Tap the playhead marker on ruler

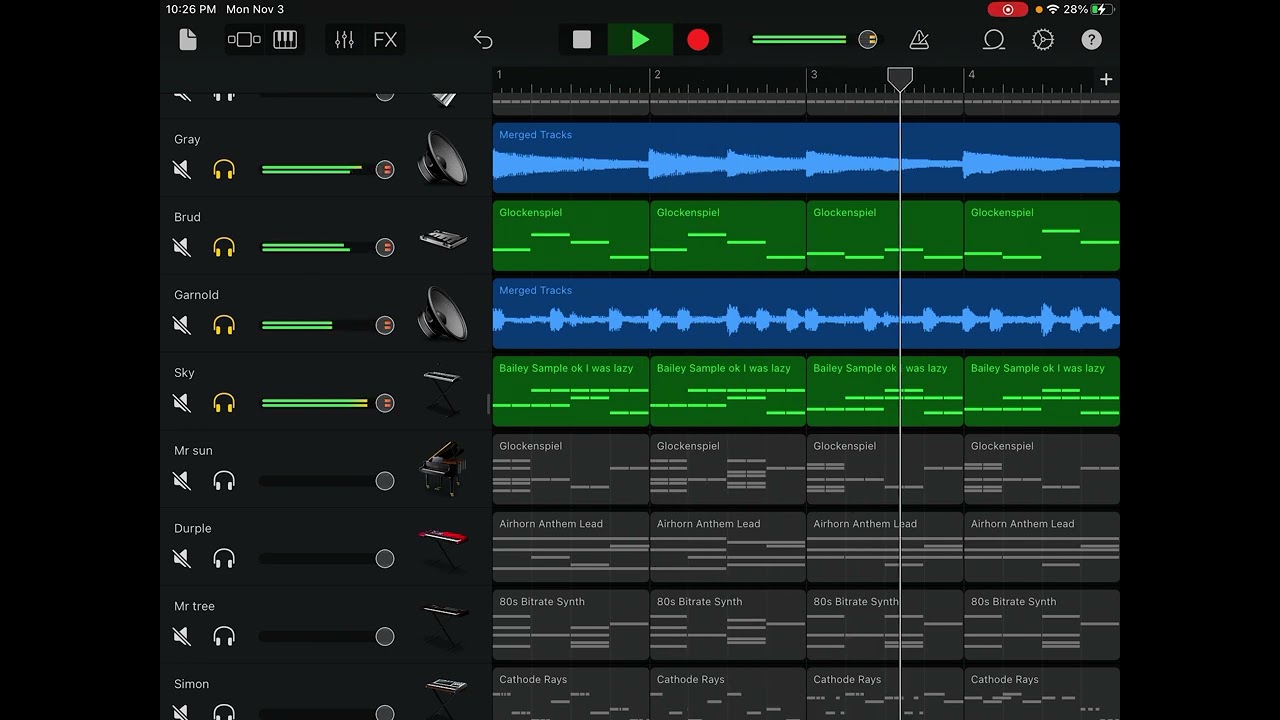click(x=900, y=79)
